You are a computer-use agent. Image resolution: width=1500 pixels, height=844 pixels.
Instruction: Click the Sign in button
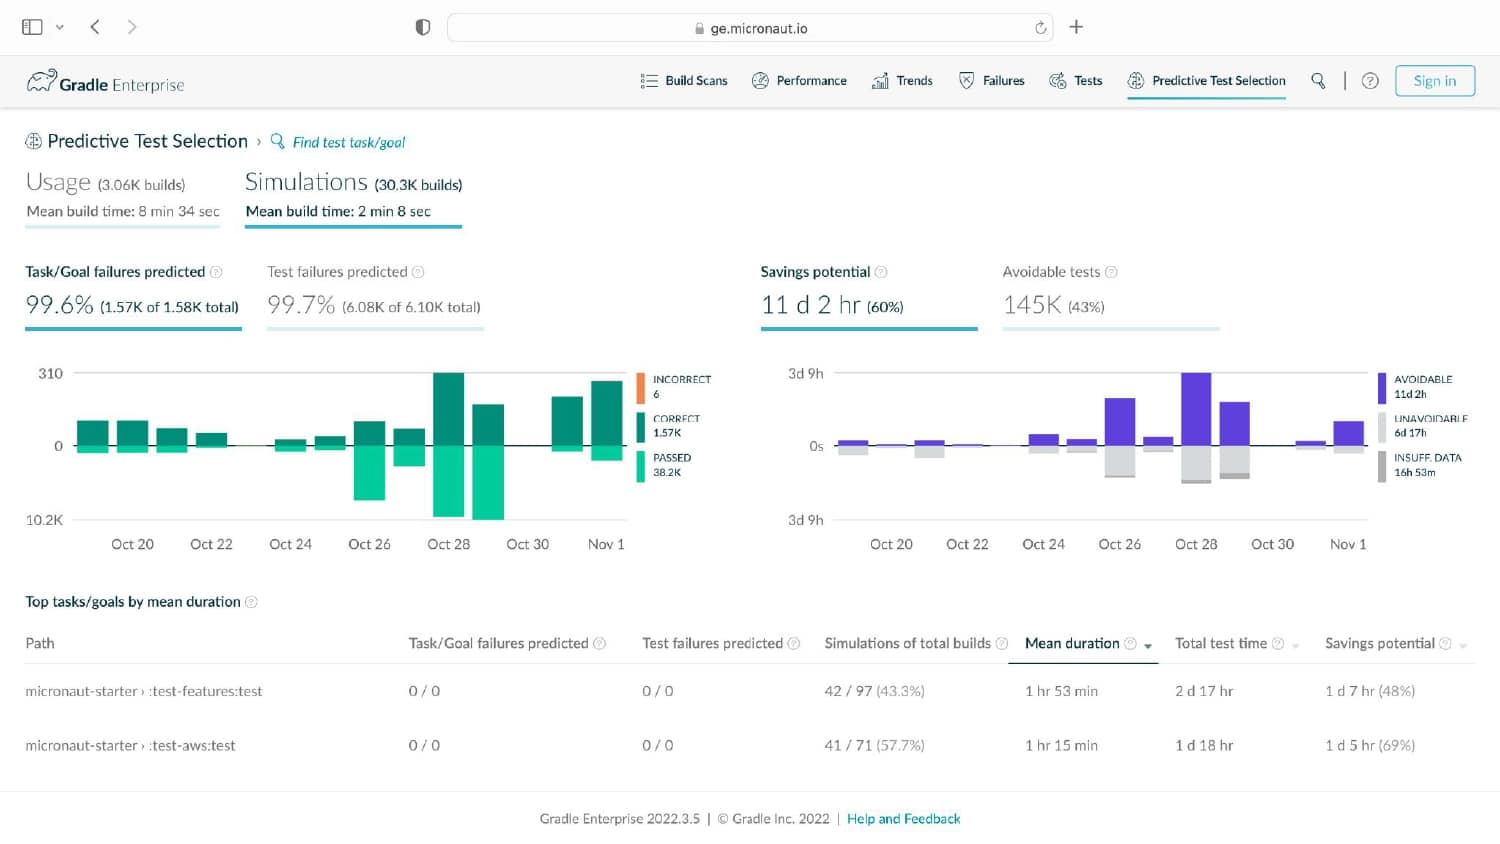(x=1435, y=81)
